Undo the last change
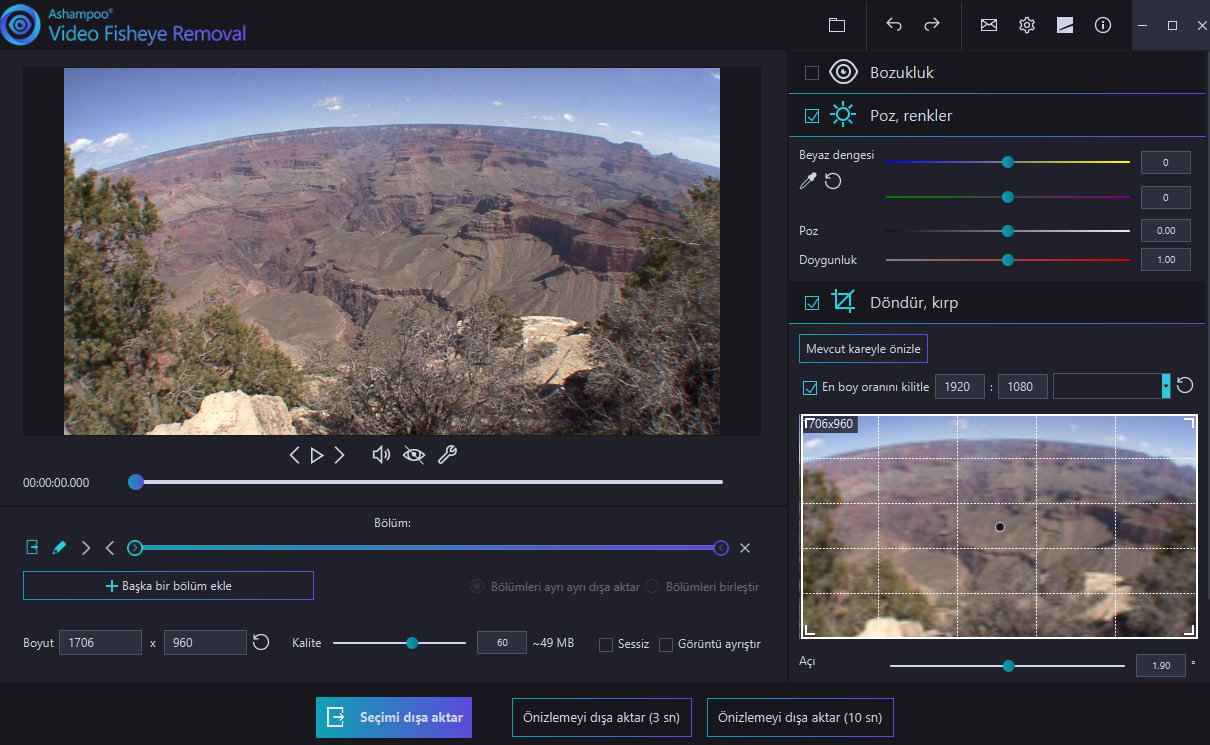 point(894,25)
